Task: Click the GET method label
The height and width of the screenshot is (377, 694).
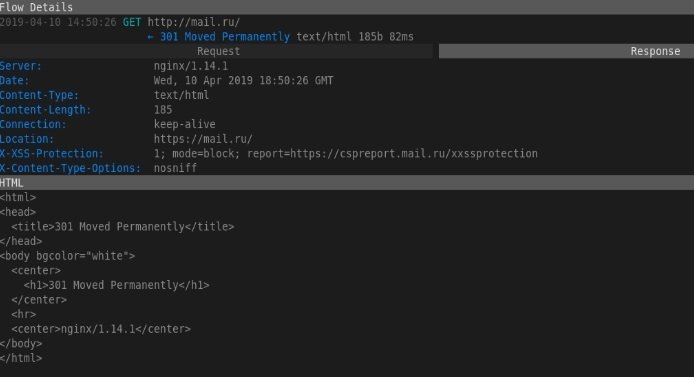Action: [x=132, y=22]
